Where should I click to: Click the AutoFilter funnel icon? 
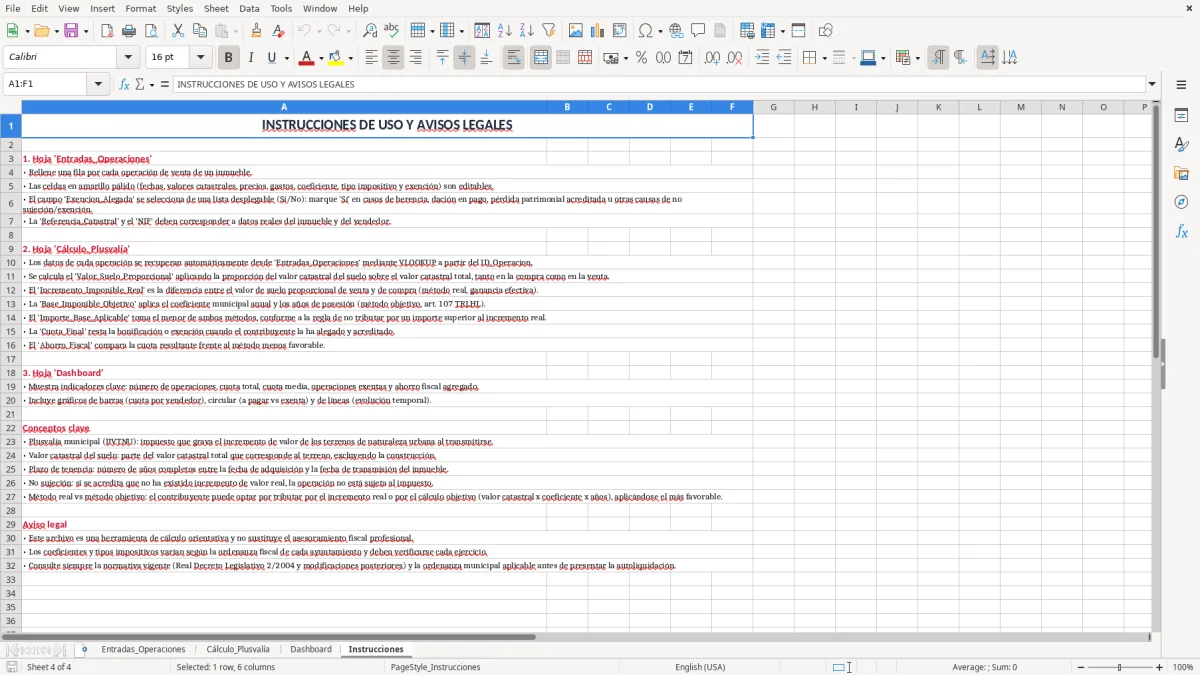(549, 31)
